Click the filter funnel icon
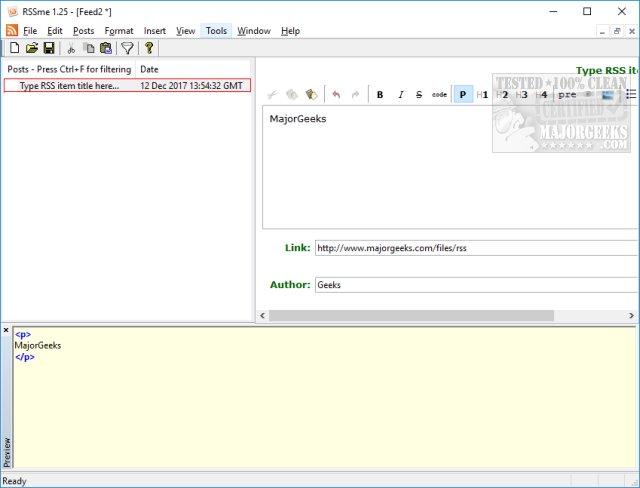The image size is (640, 488). [x=127, y=48]
